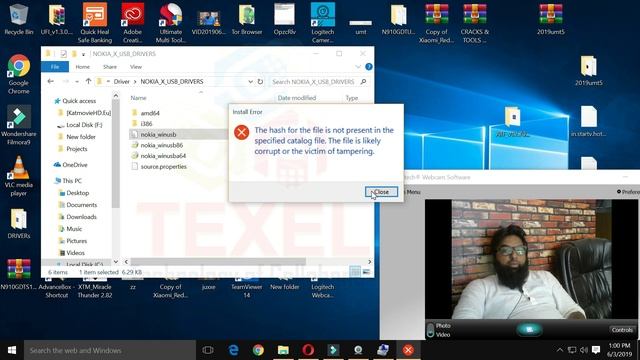Image resolution: width=640 pixels, height=360 pixels.
Task: Open Controls in webcam software window
Action: [x=622, y=330]
